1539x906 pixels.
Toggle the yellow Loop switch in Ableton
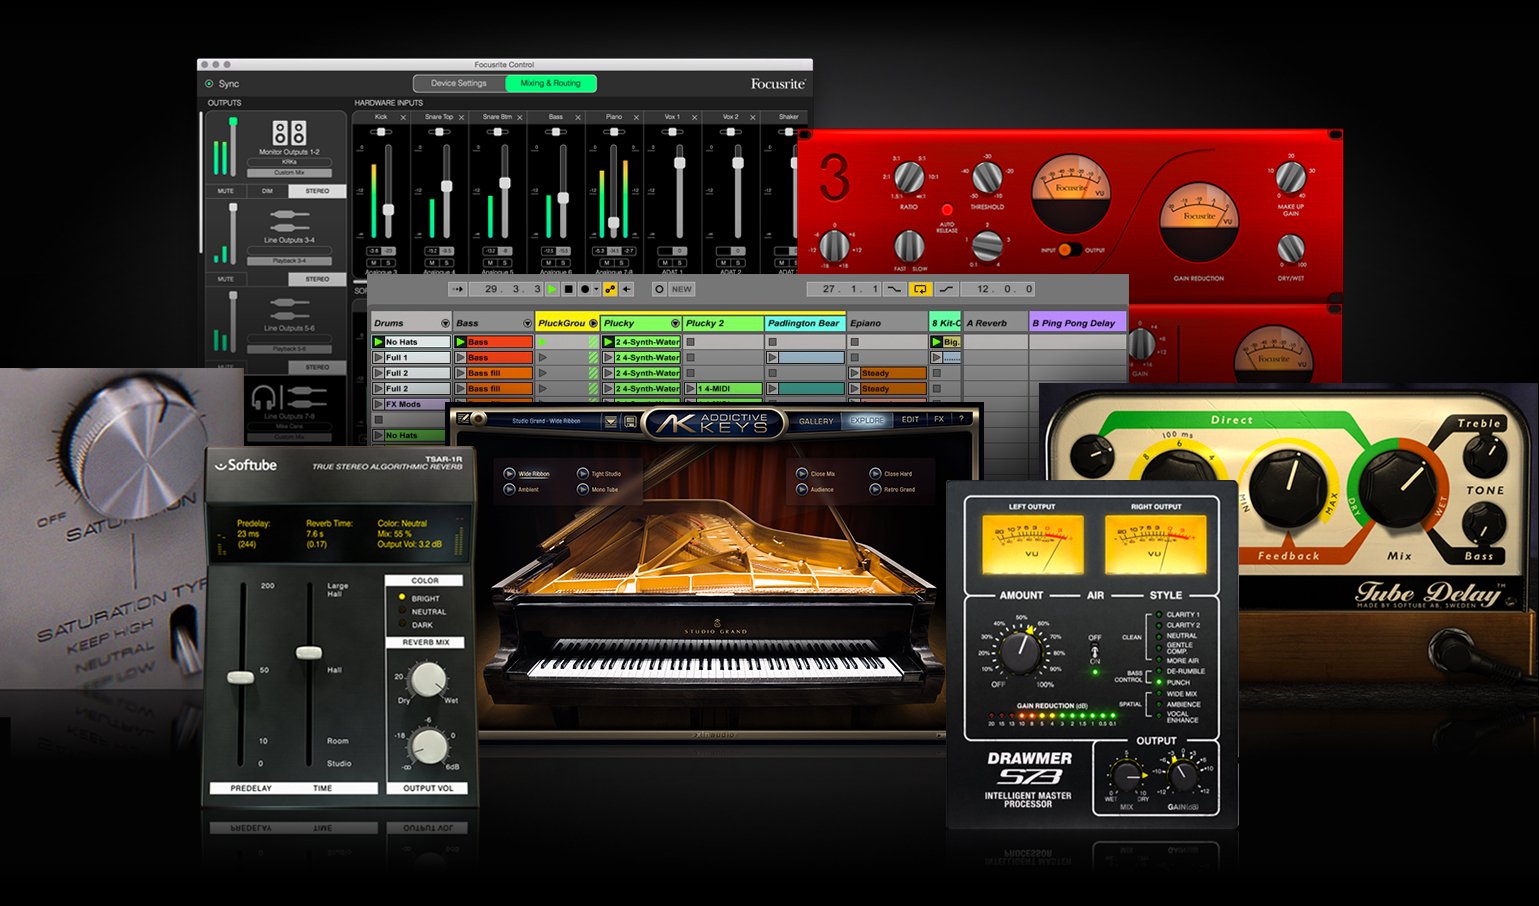pyautogui.click(x=920, y=289)
